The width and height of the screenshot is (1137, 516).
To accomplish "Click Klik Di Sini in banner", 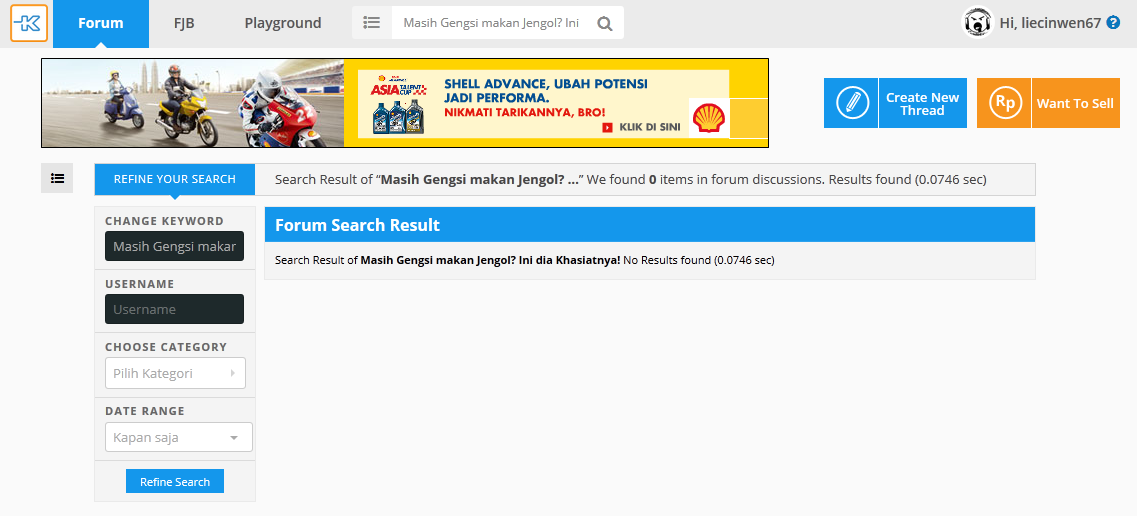I will click(641, 127).
